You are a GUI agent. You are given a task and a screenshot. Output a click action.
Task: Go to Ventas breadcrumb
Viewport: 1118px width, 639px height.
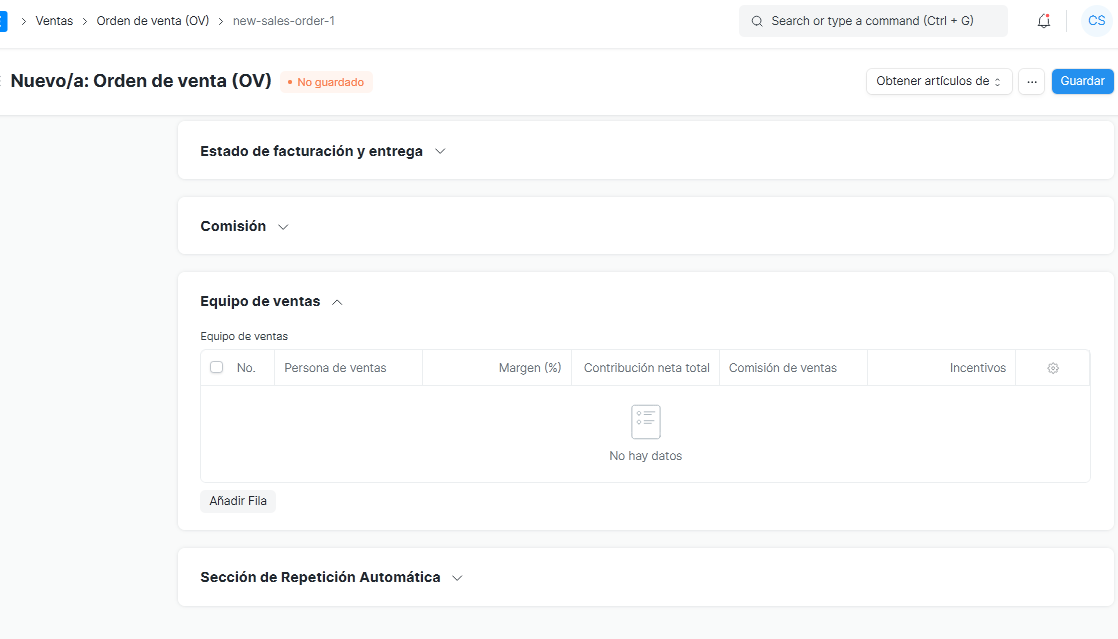pyautogui.click(x=54, y=21)
